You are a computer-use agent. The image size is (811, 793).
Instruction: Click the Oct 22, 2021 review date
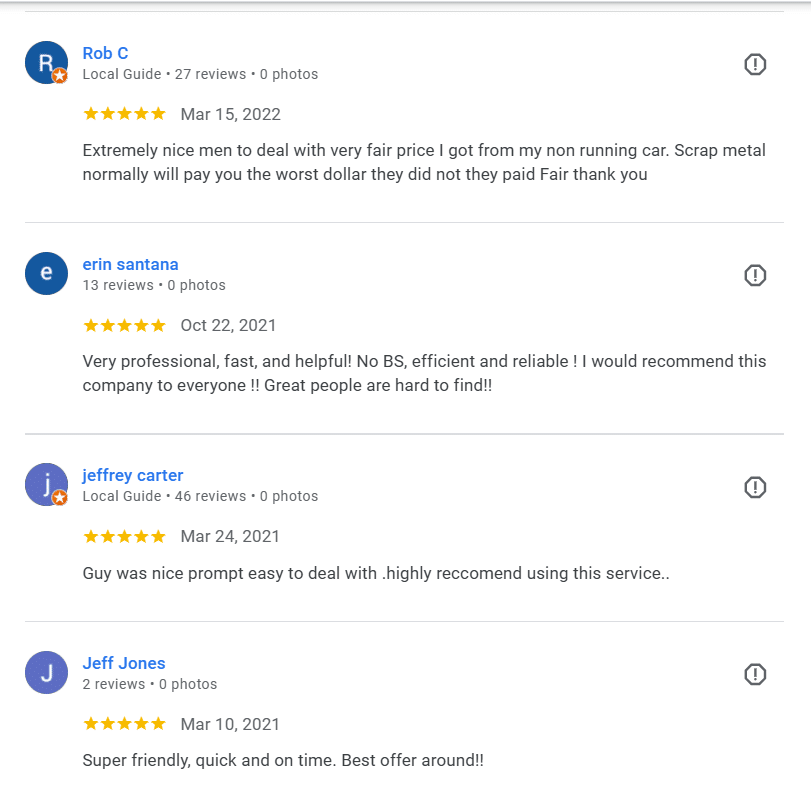point(228,325)
